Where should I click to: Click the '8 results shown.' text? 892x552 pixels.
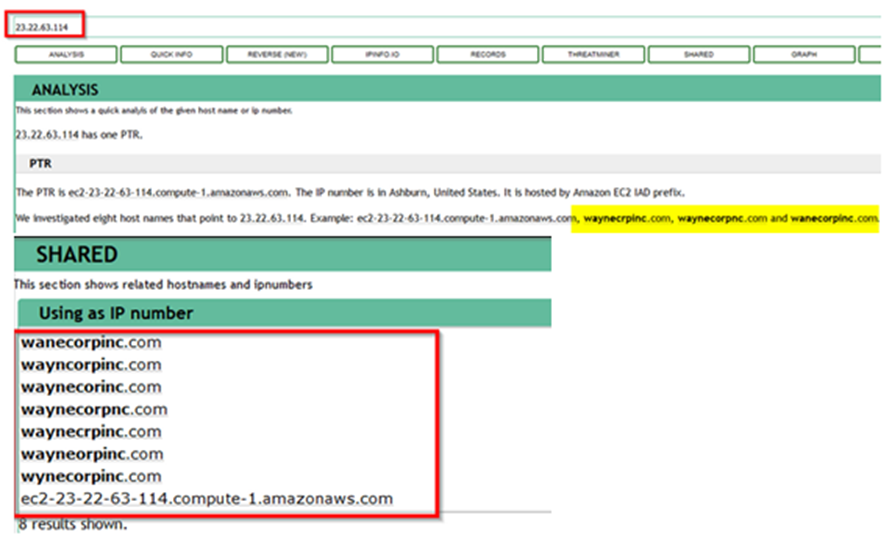click(x=72, y=524)
